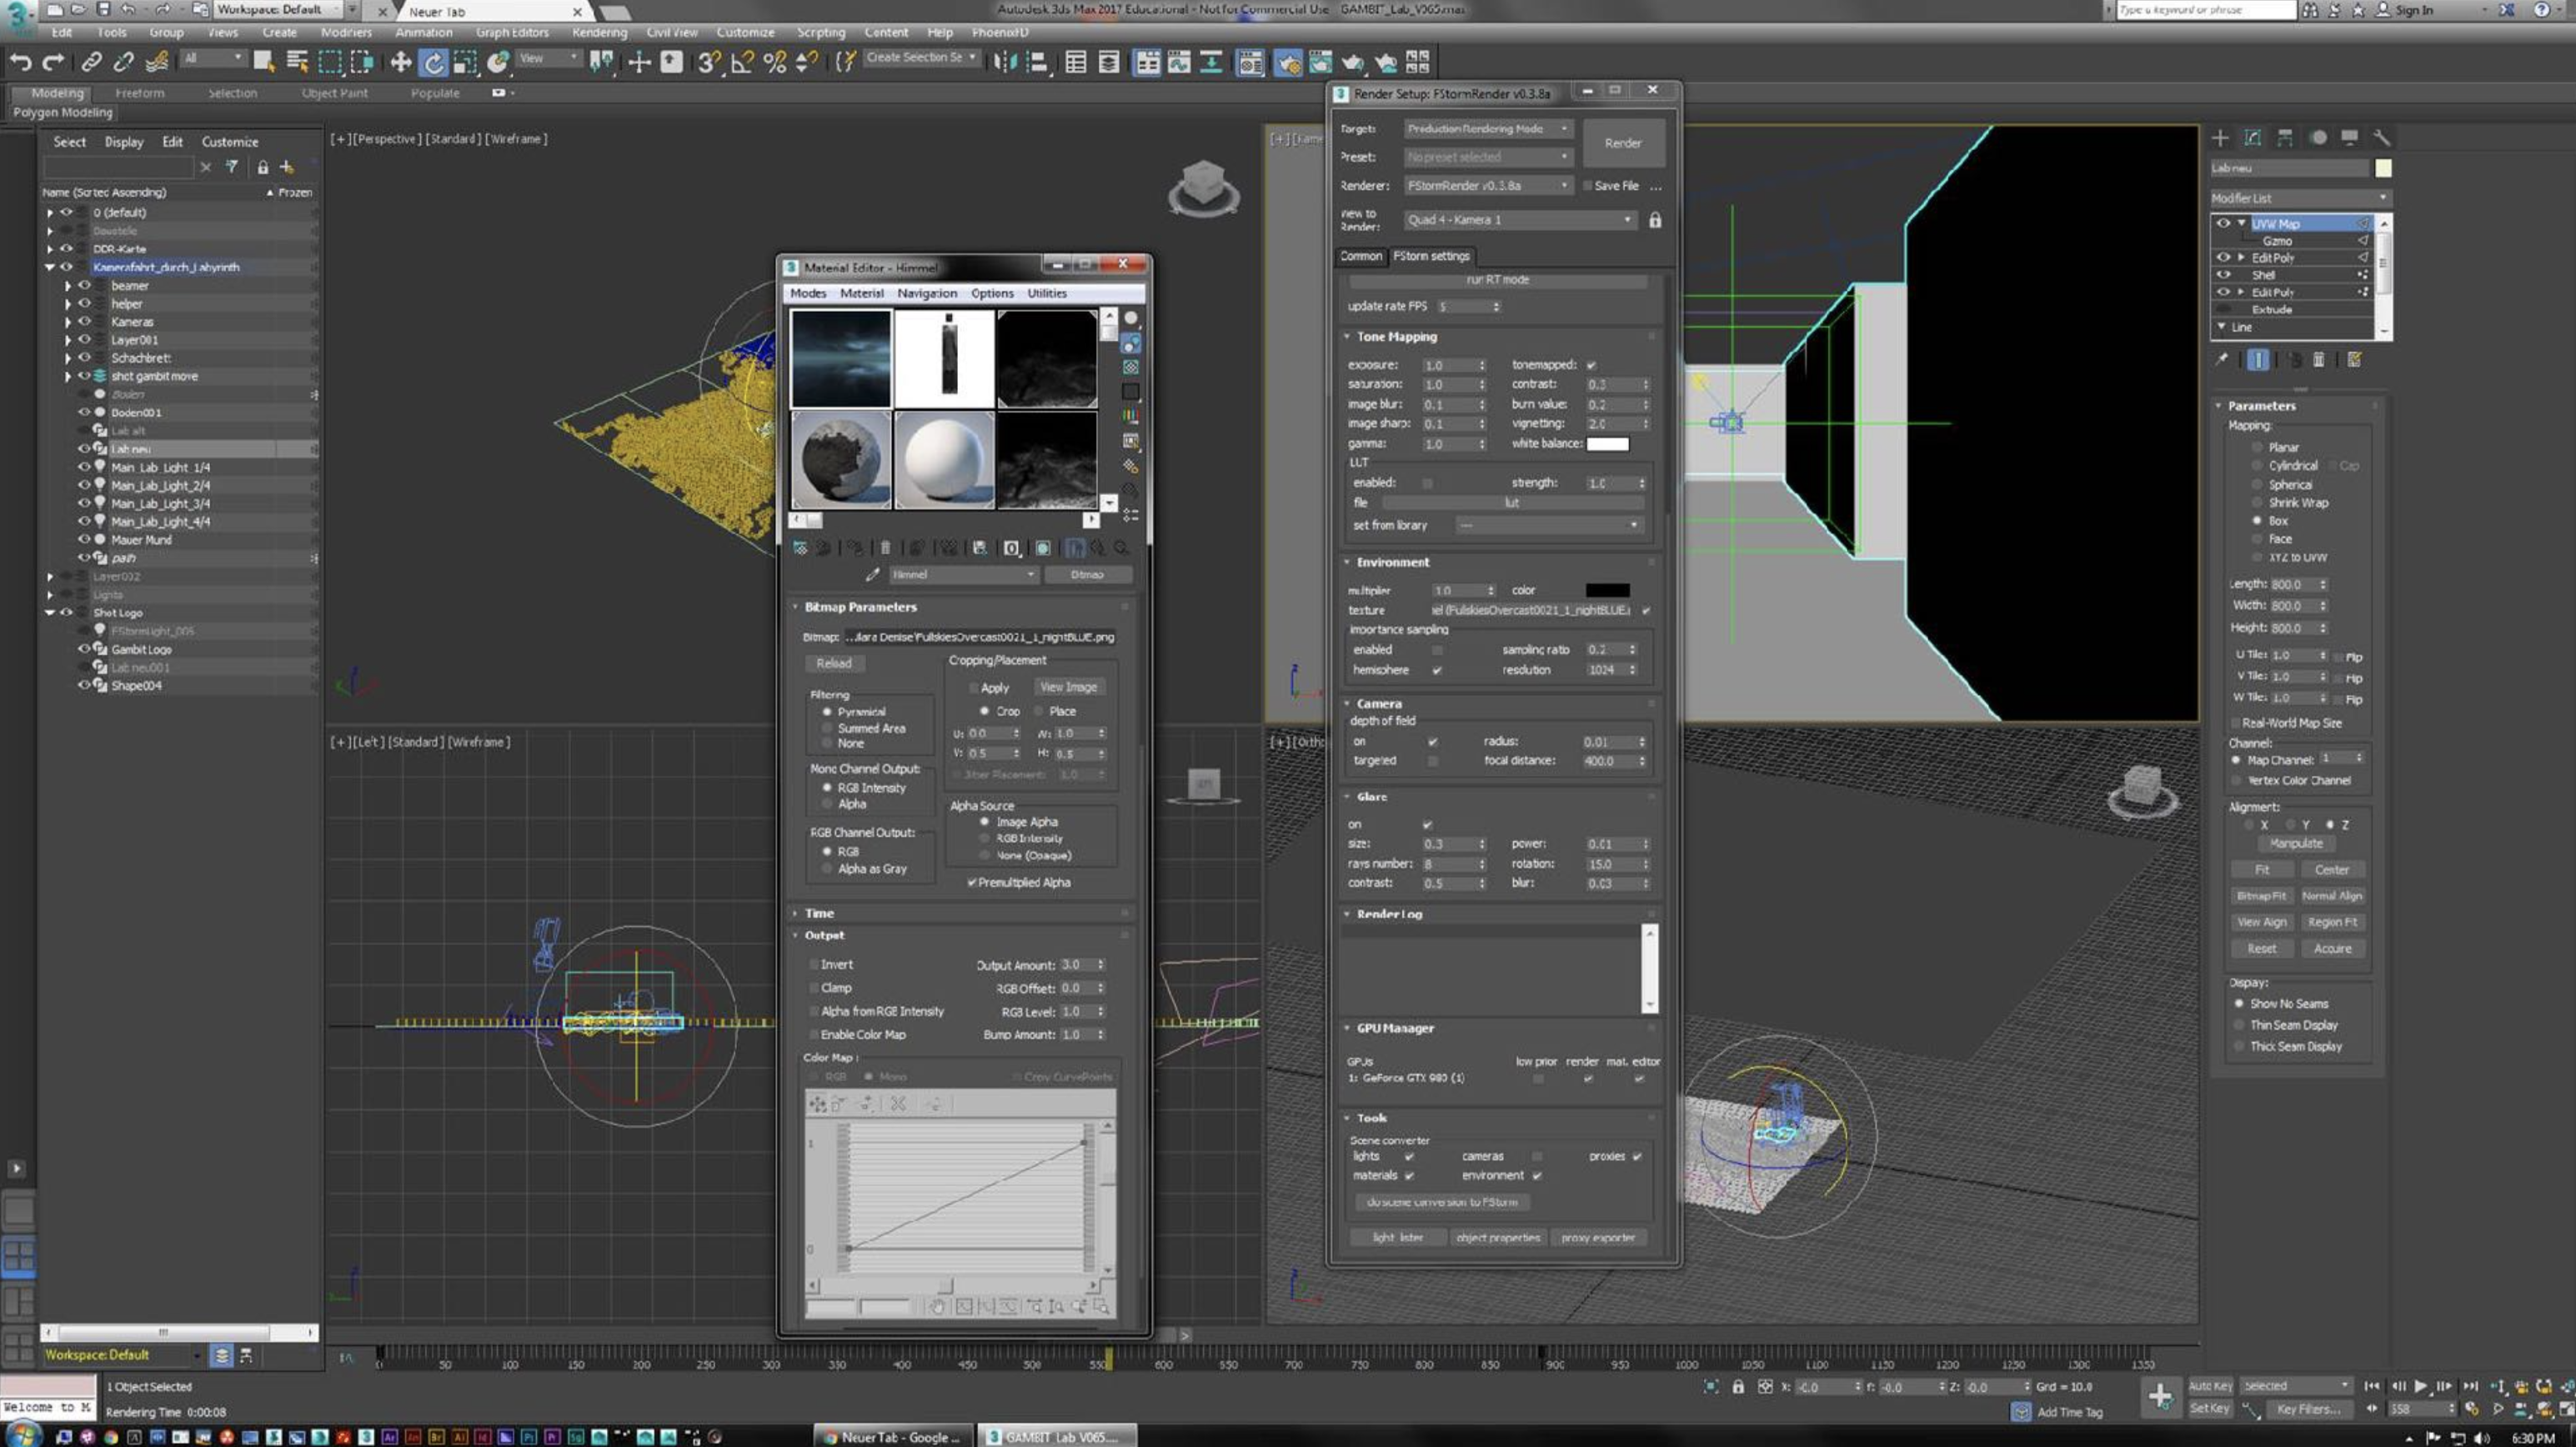Click the Undo arrow in main toolbar

[20, 62]
